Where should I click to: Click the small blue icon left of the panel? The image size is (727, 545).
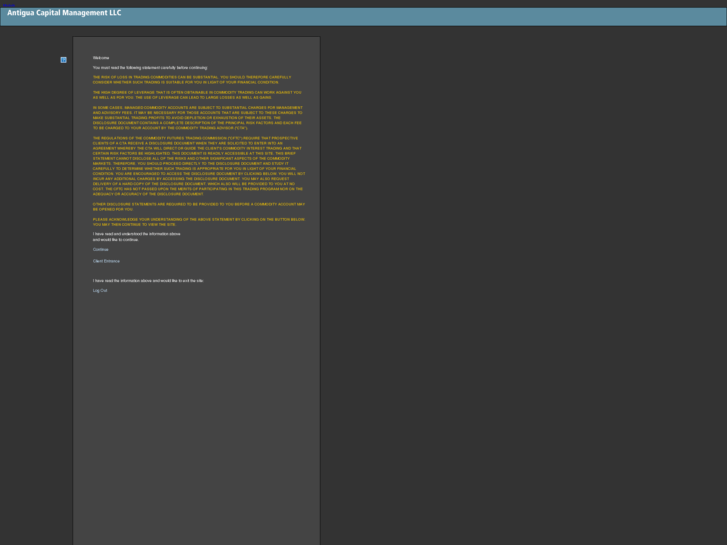coord(64,60)
